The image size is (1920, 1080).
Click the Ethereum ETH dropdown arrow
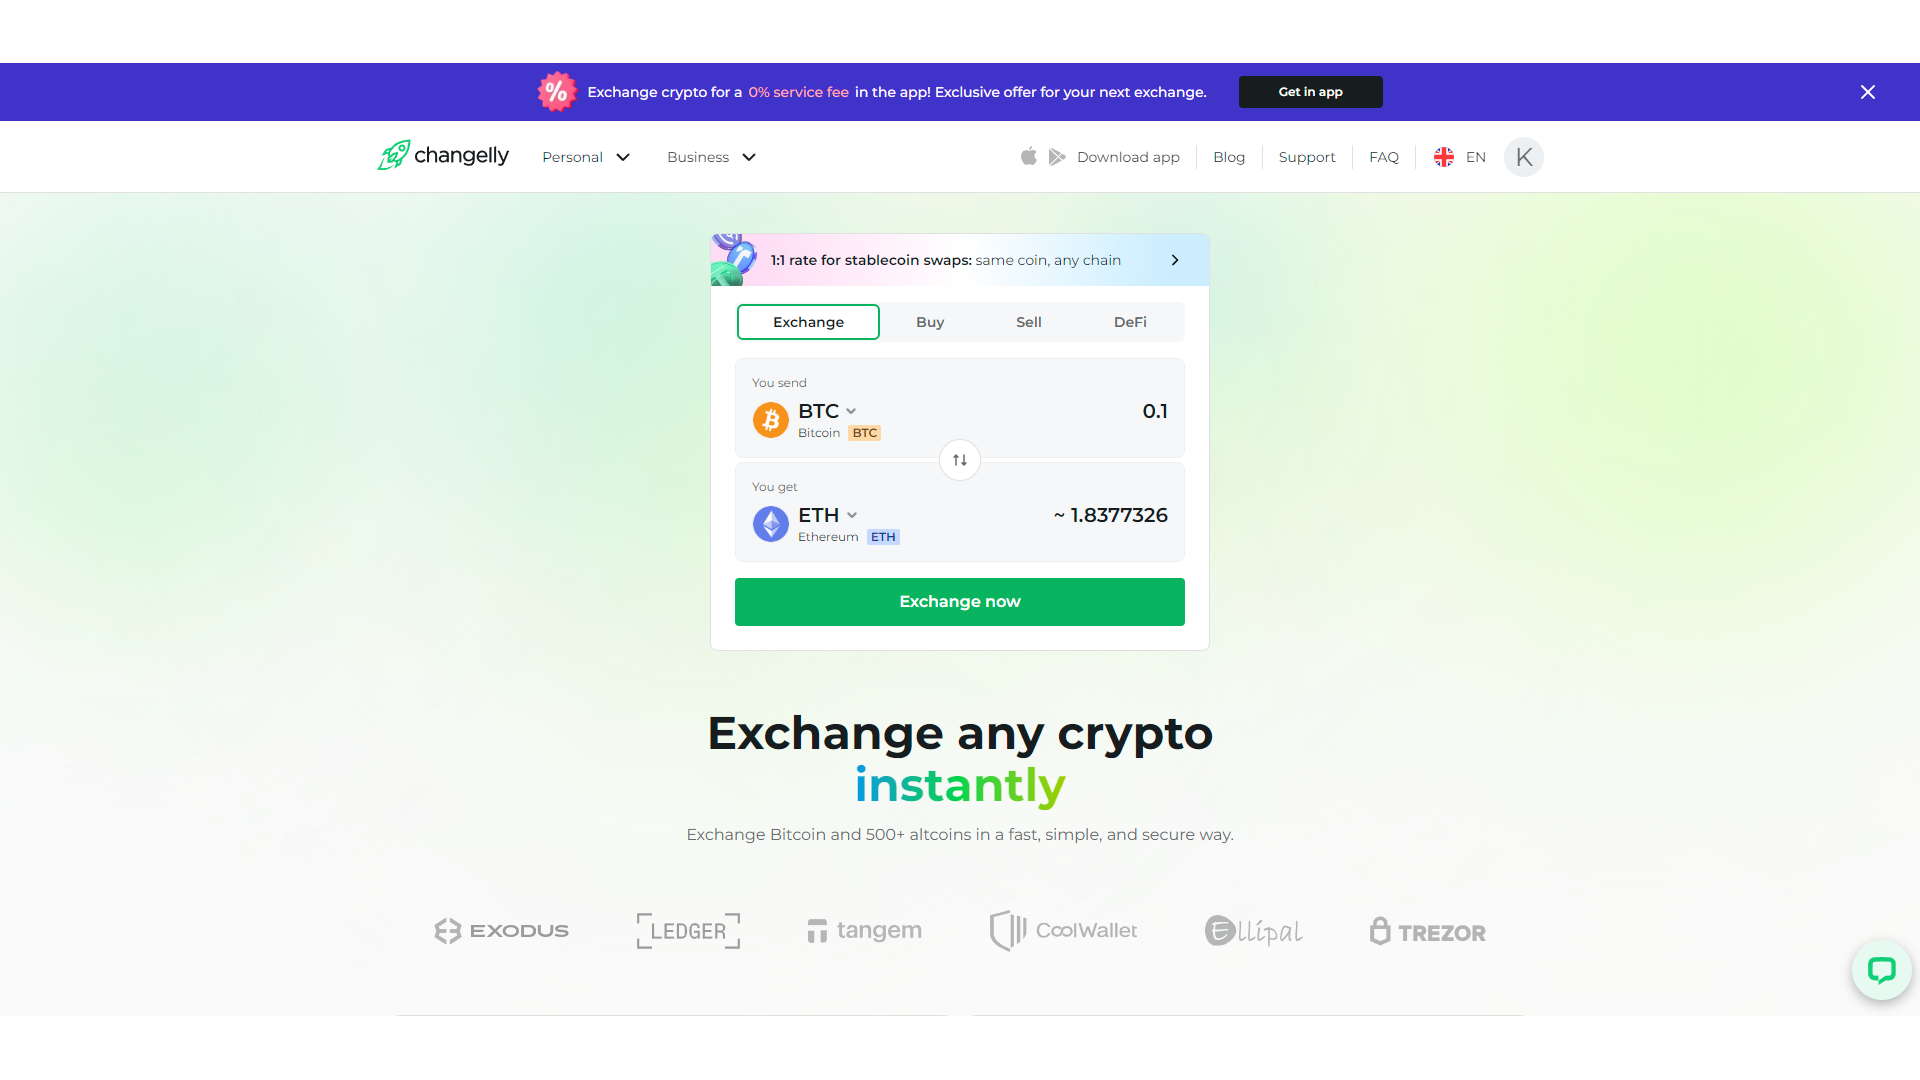tap(853, 516)
